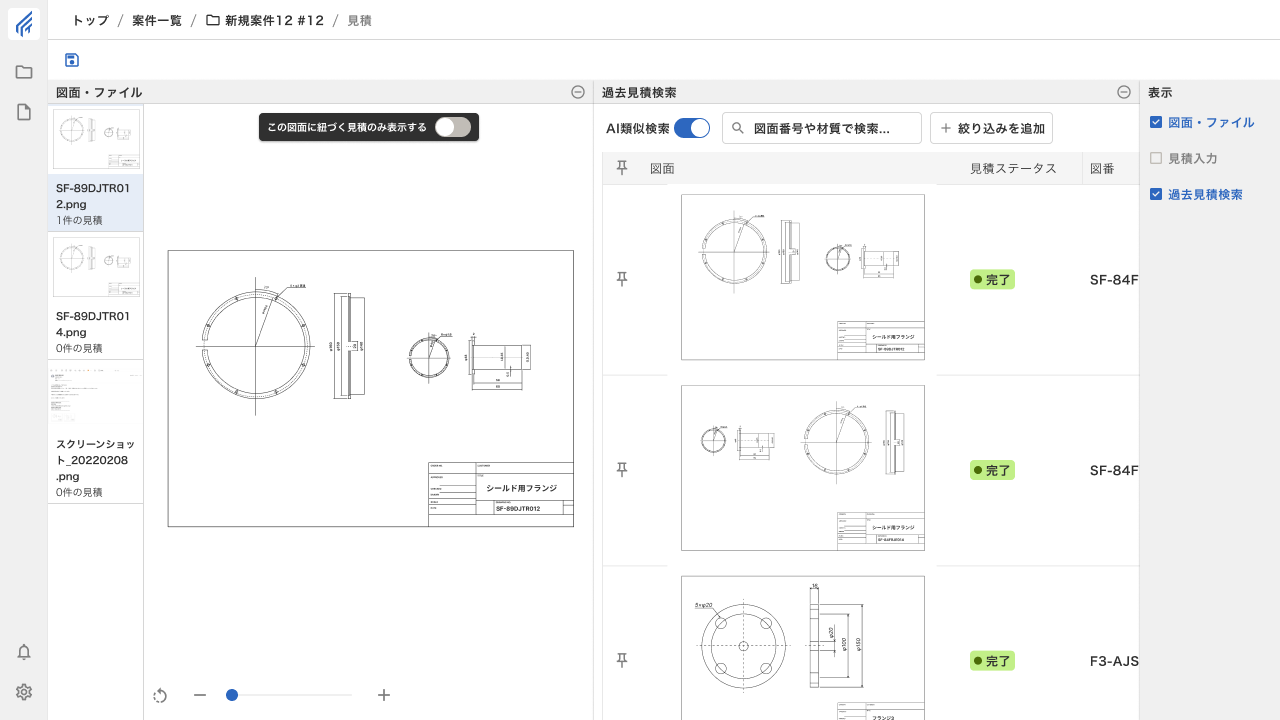Click the drawing zoom slider handle
Image resolution: width=1280 pixels, height=720 pixels.
coord(232,695)
